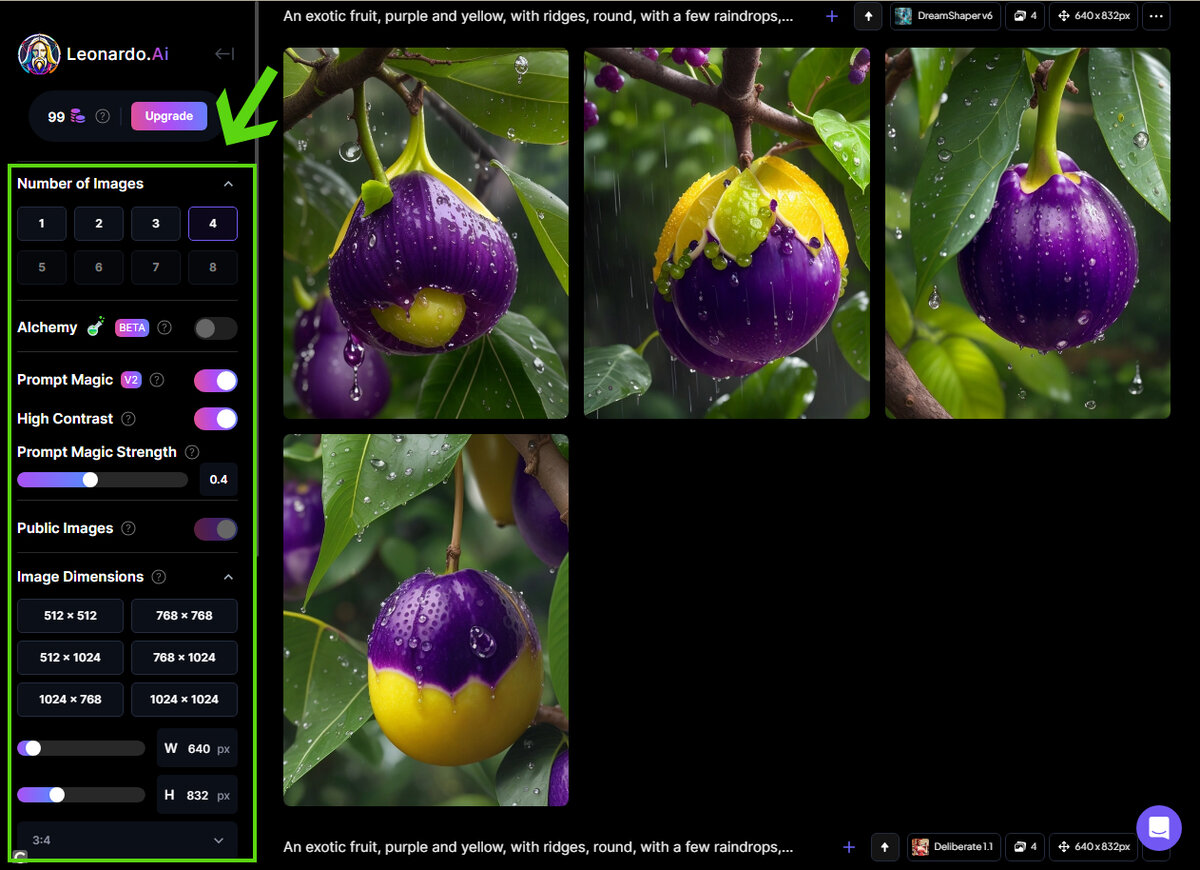
Task: Open the yellow-topped fruit thumbnail in the middle
Action: 727,233
